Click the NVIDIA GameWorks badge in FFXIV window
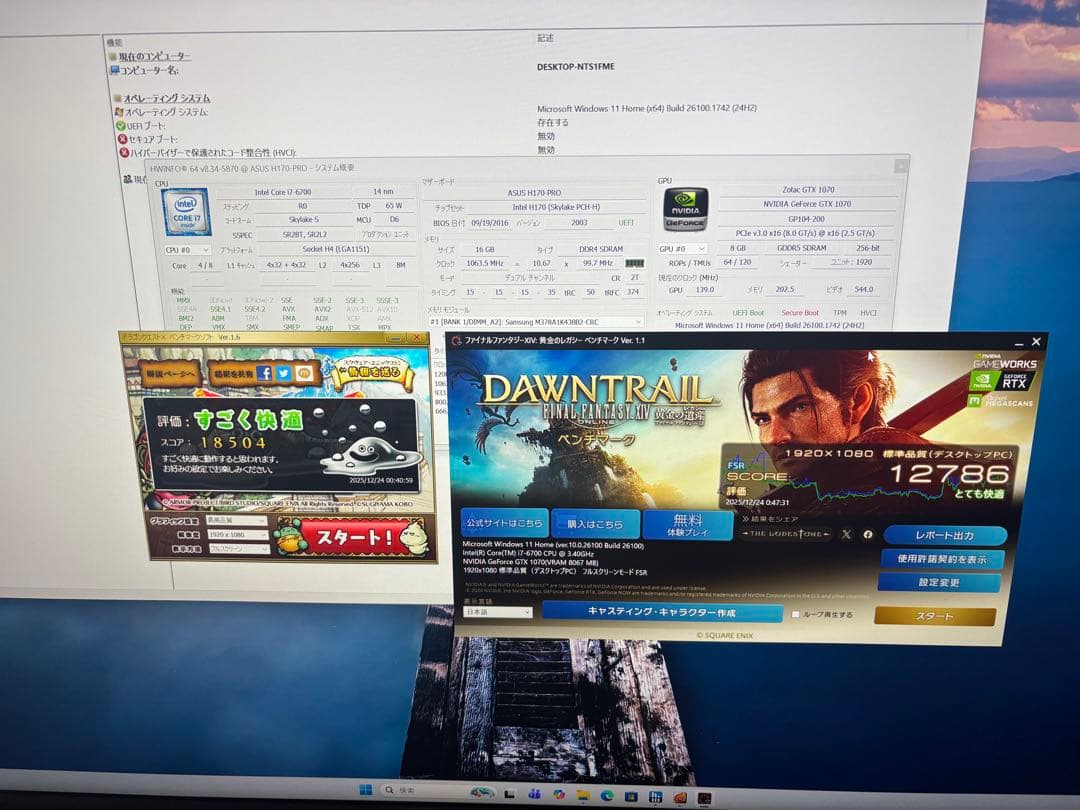 click(x=1005, y=361)
